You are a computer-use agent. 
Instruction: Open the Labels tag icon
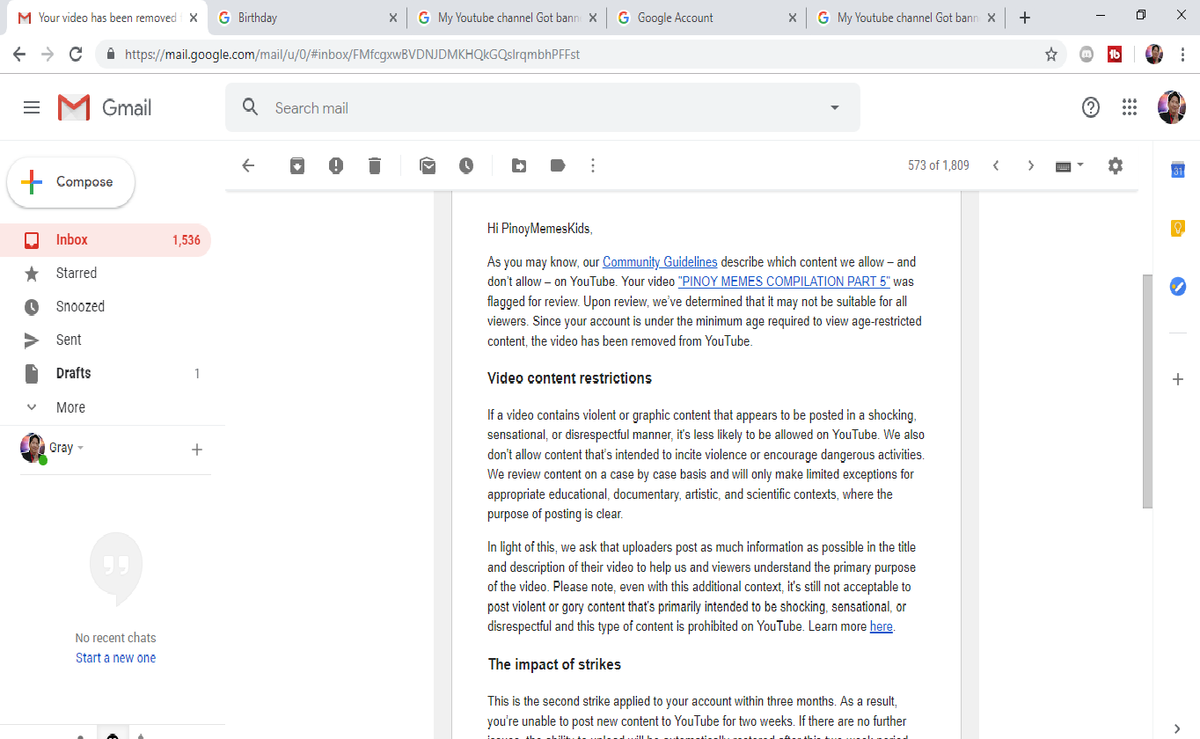coord(558,166)
